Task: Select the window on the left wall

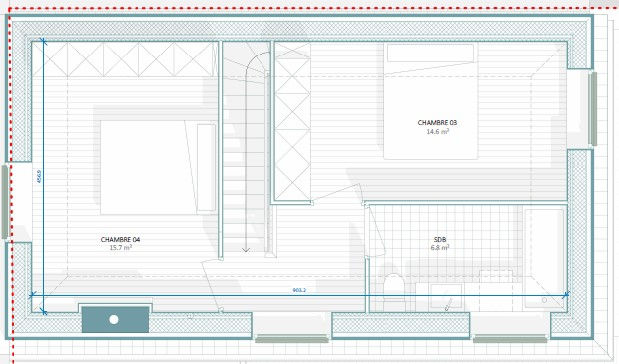Action: click(x=5, y=202)
